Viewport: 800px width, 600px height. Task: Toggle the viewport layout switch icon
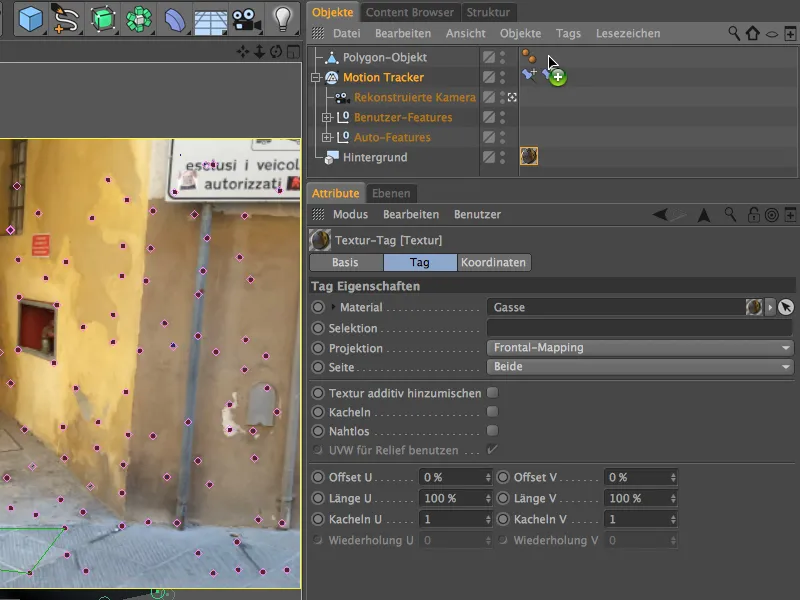click(293, 52)
